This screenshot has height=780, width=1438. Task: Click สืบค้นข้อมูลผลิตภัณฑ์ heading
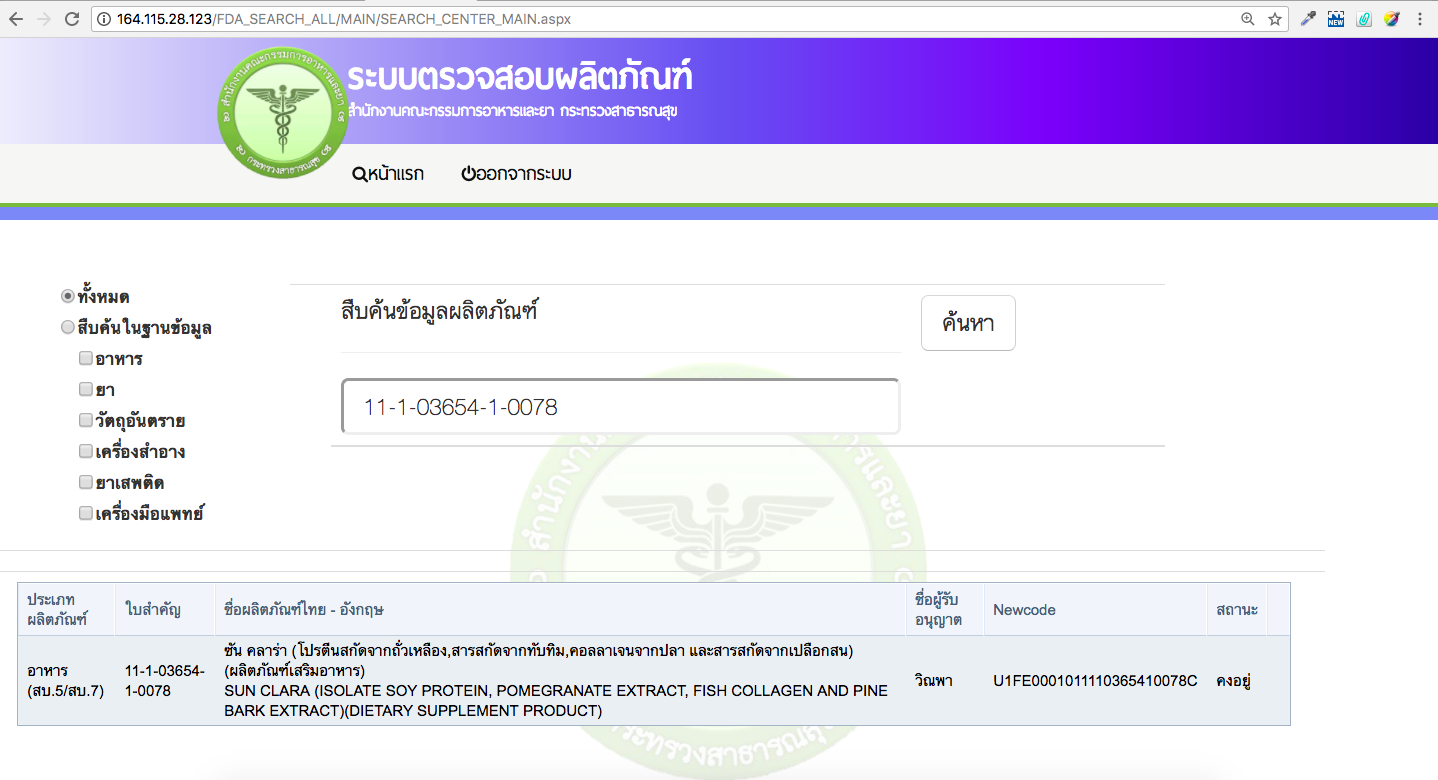[x=440, y=311]
